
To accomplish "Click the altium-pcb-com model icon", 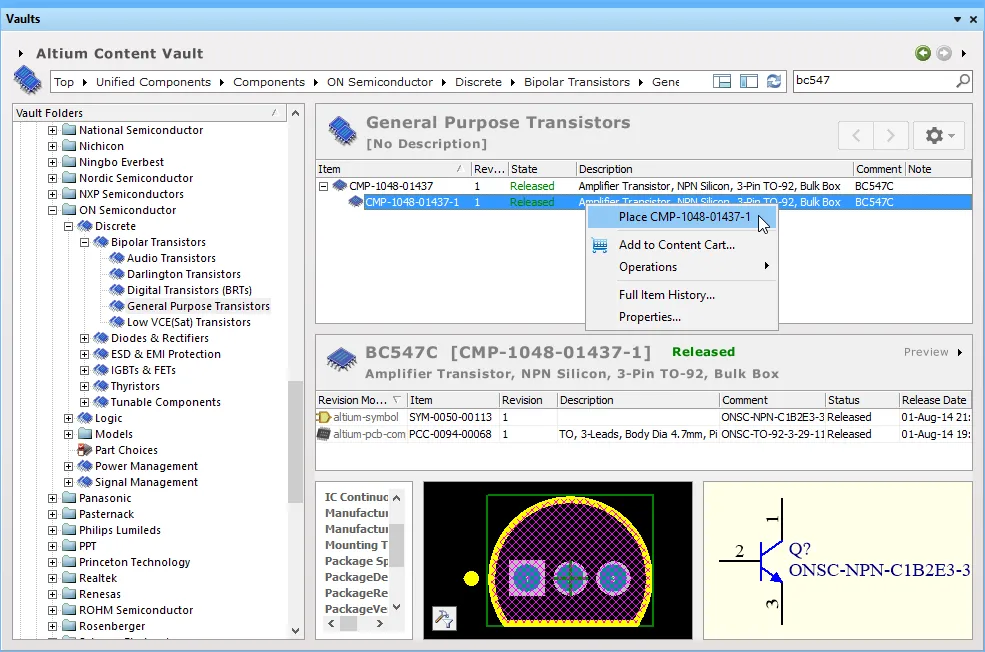I will pyautogui.click(x=324, y=434).
